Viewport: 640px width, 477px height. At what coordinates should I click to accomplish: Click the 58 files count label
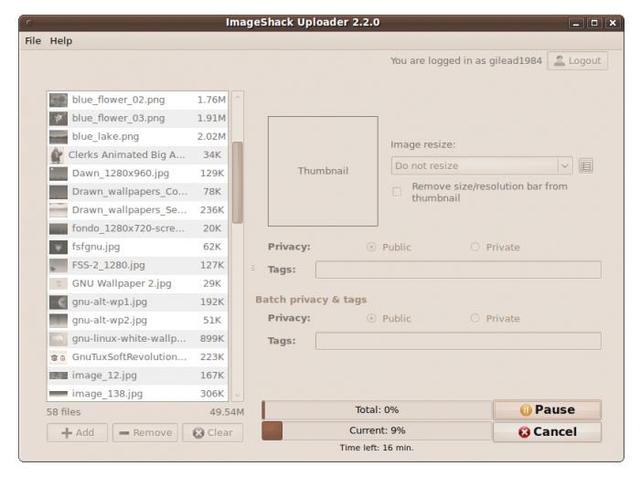(64, 412)
